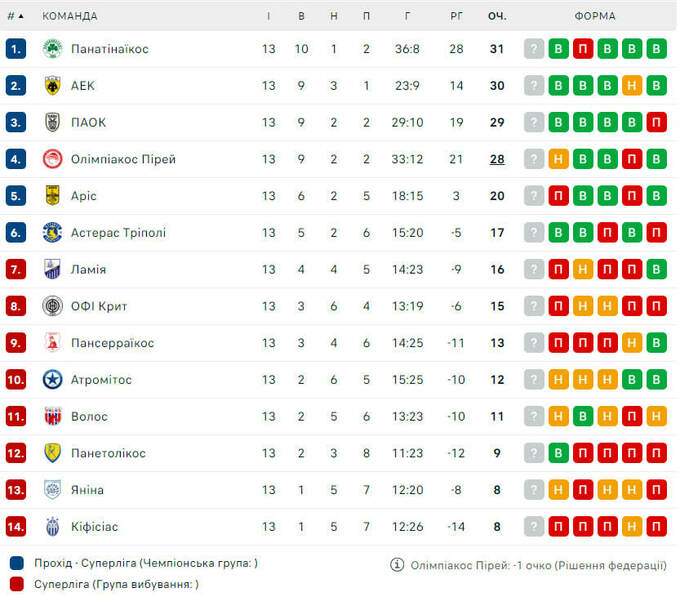Click AEK's orange Н draw form badge
The width and height of the screenshot is (680, 597).
632,86
